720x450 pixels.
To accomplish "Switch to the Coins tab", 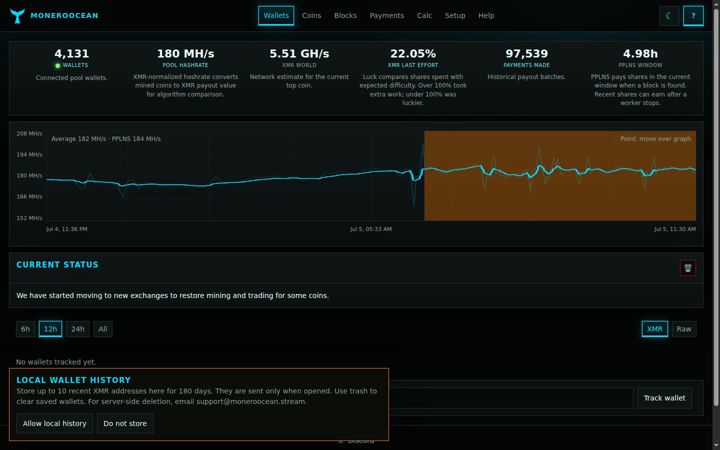I will pos(311,16).
